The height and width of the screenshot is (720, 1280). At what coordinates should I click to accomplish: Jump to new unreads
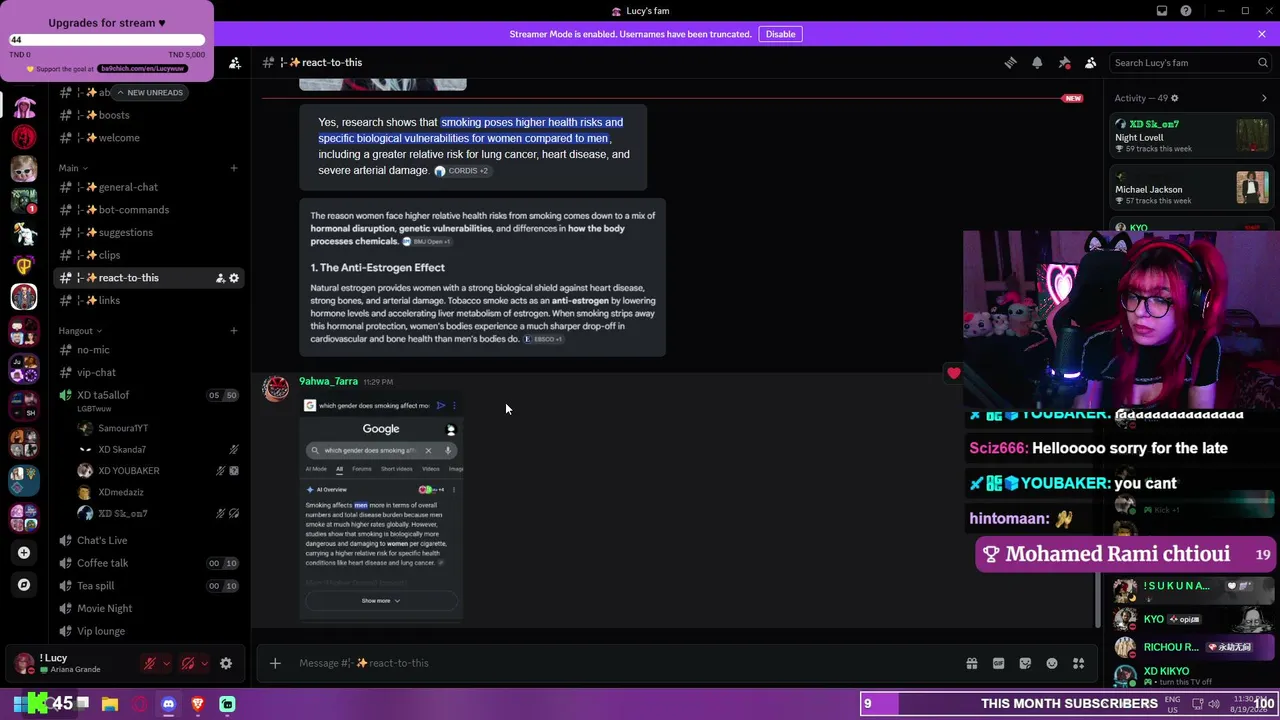pyautogui.click(x=149, y=92)
